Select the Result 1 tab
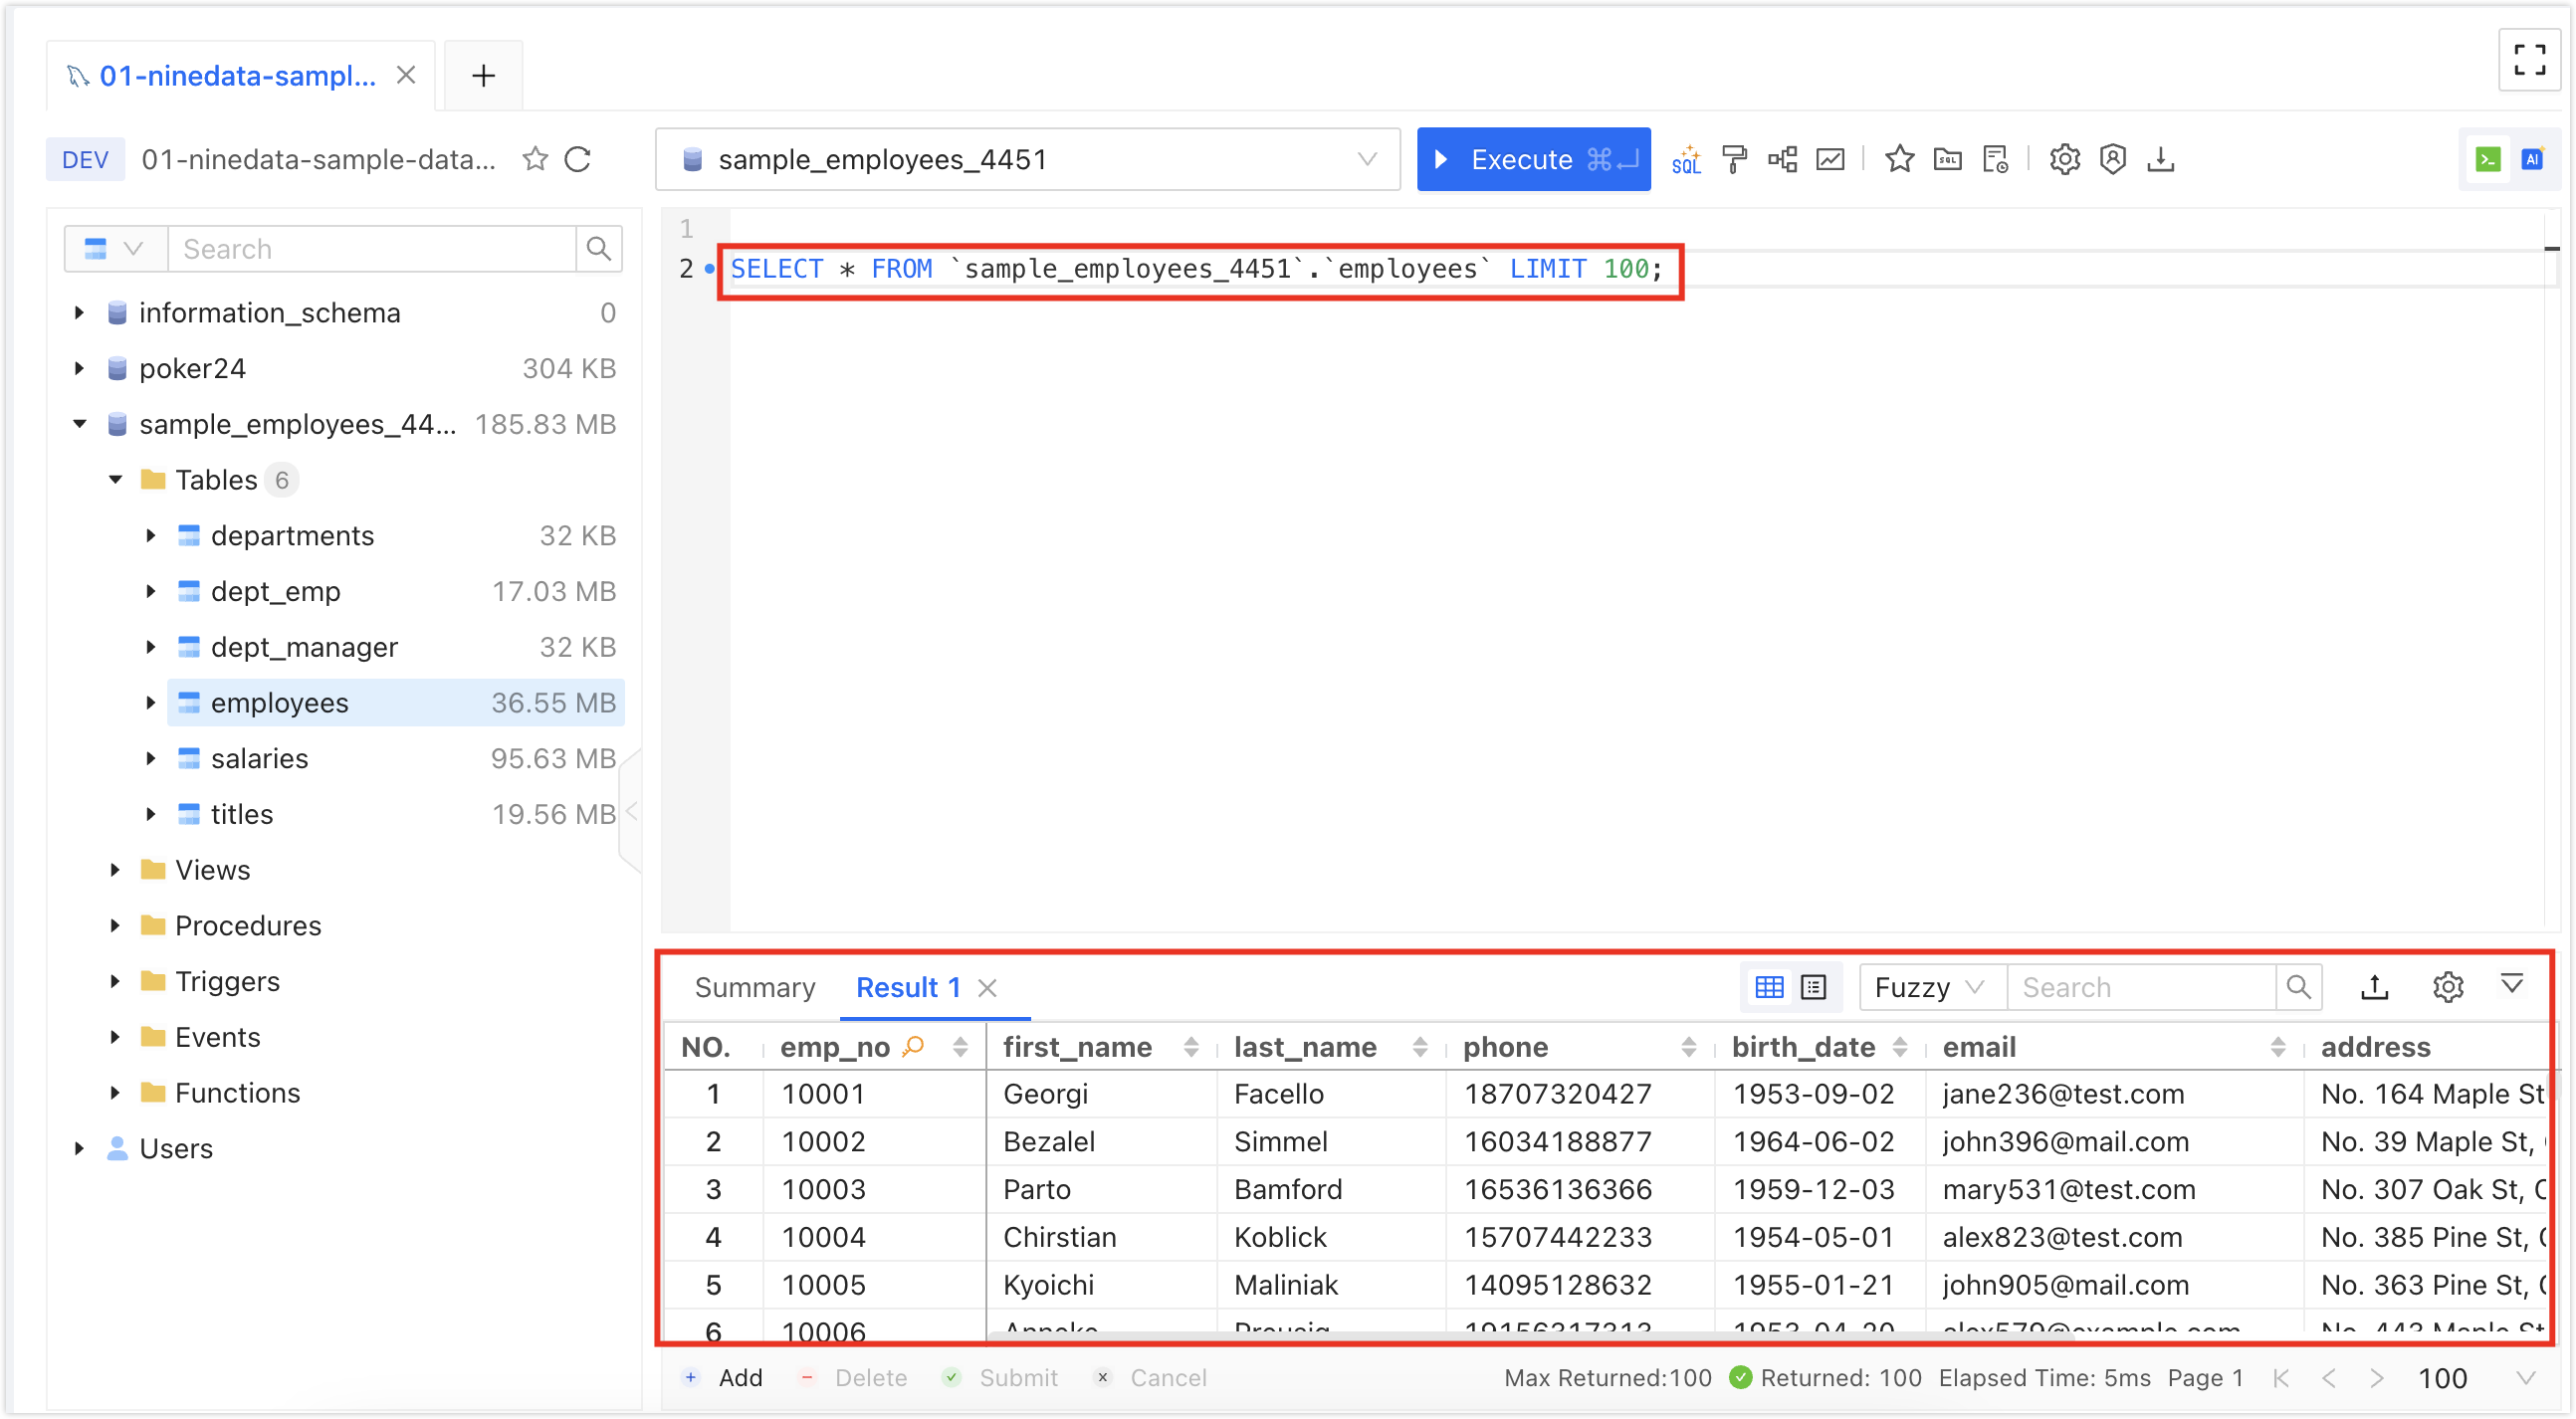2576x1419 pixels. tap(908, 987)
